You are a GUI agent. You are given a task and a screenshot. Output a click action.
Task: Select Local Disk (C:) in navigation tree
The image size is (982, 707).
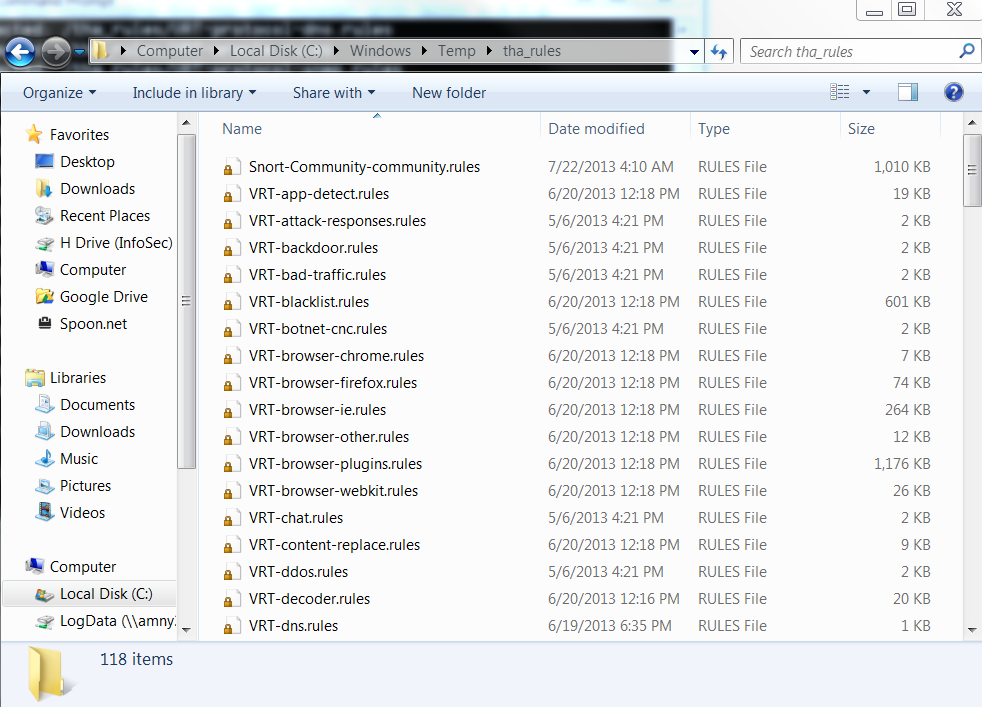(105, 594)
